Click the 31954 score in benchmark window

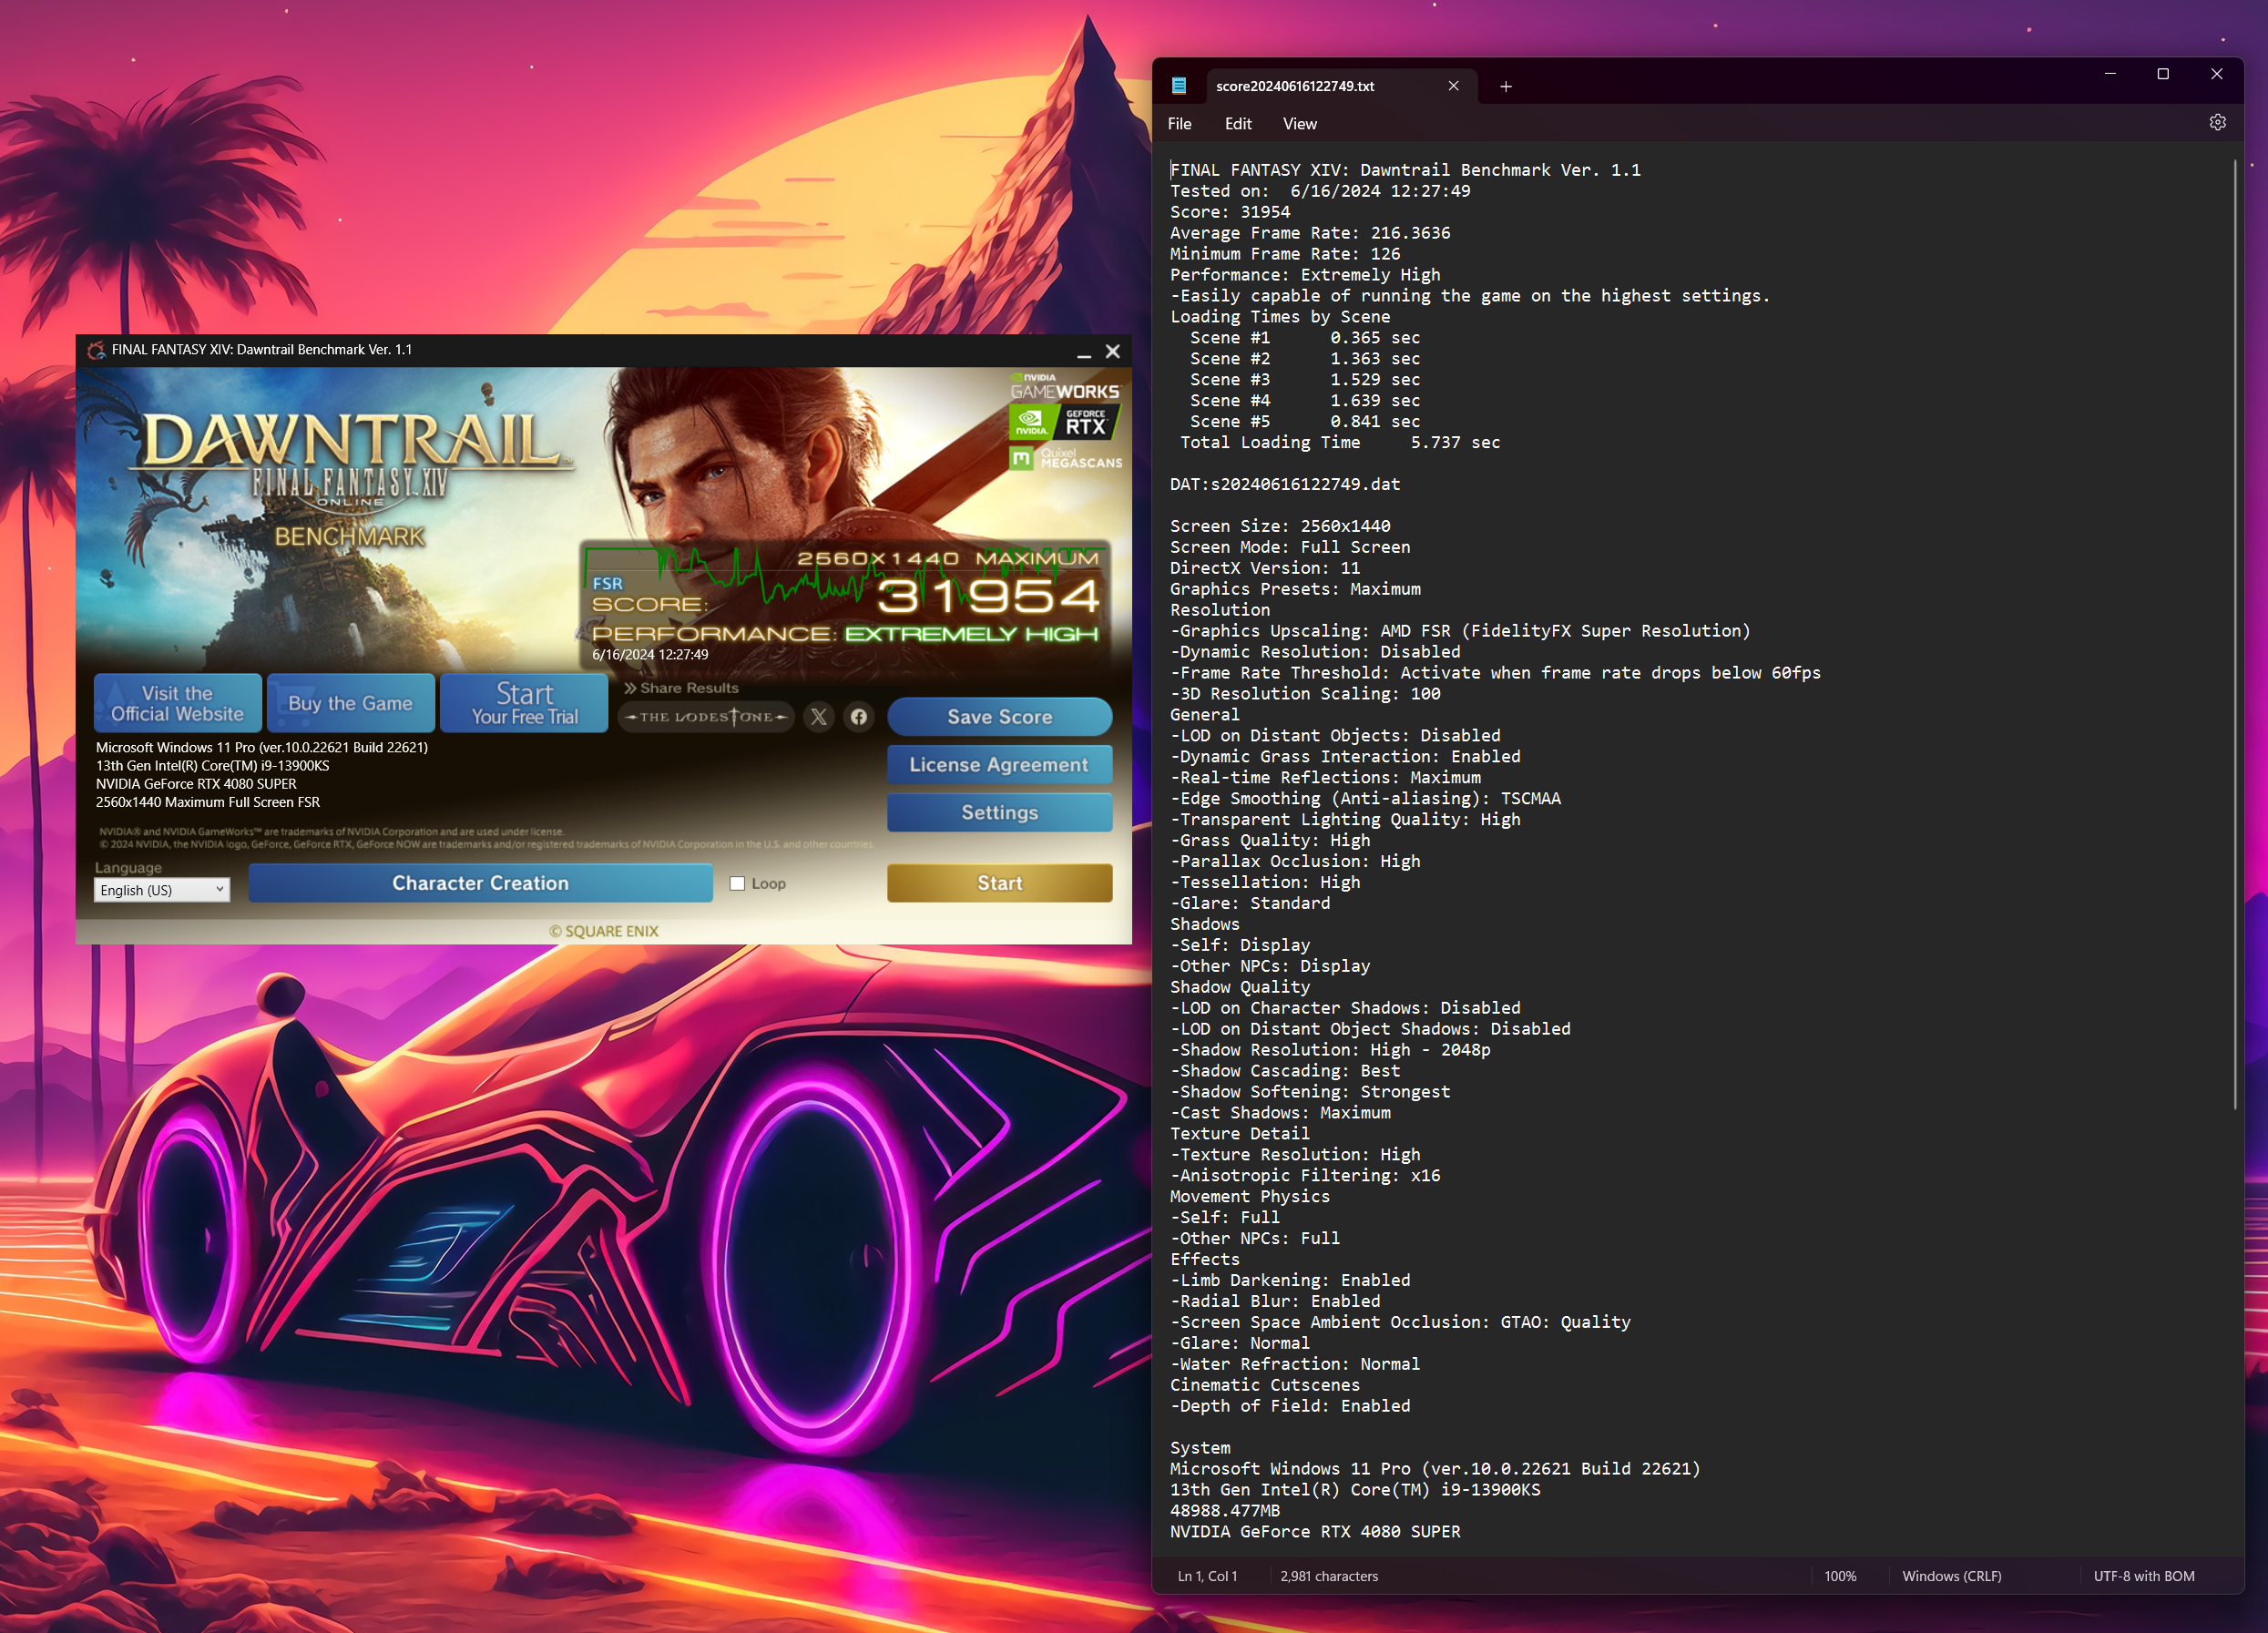click(x=988, y=597)
